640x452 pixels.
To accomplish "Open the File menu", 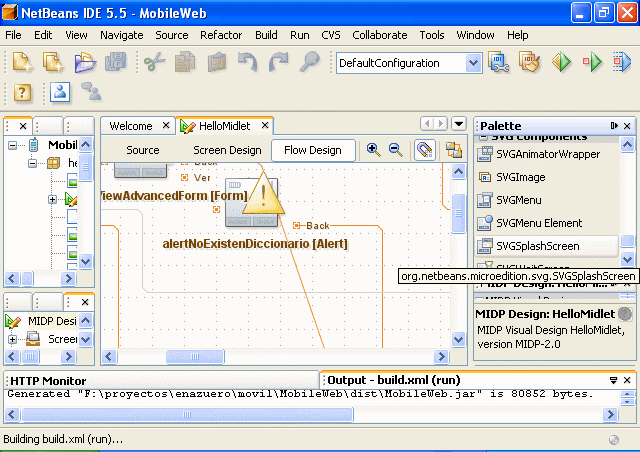I will click(13, 35).
